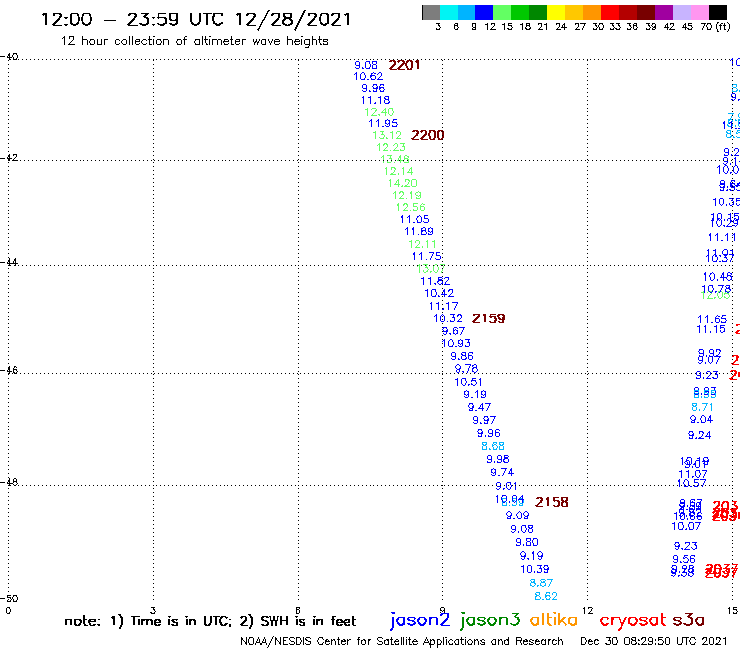Click the right-track value 11.15
This screenshot has width=740, height=650.
pos(711,329)
